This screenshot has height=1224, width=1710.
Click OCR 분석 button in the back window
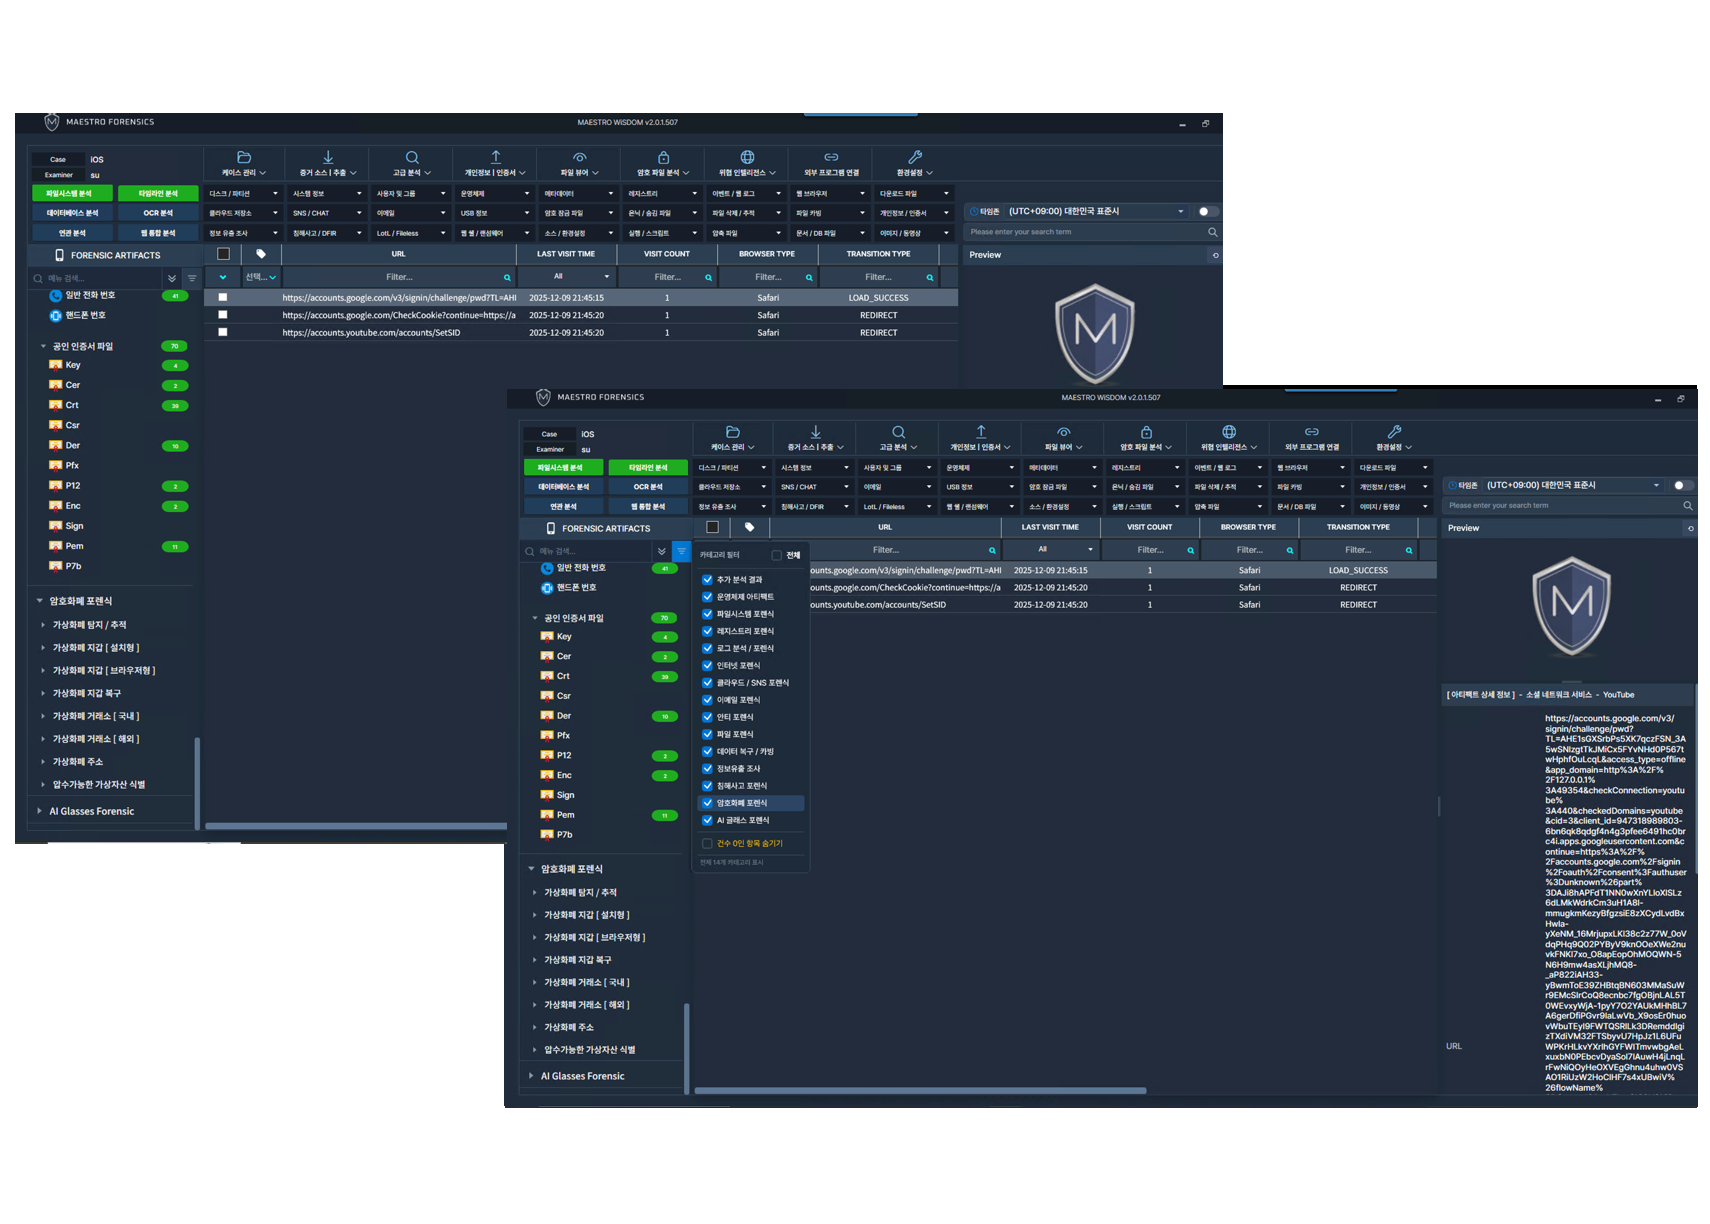(158, 213)
